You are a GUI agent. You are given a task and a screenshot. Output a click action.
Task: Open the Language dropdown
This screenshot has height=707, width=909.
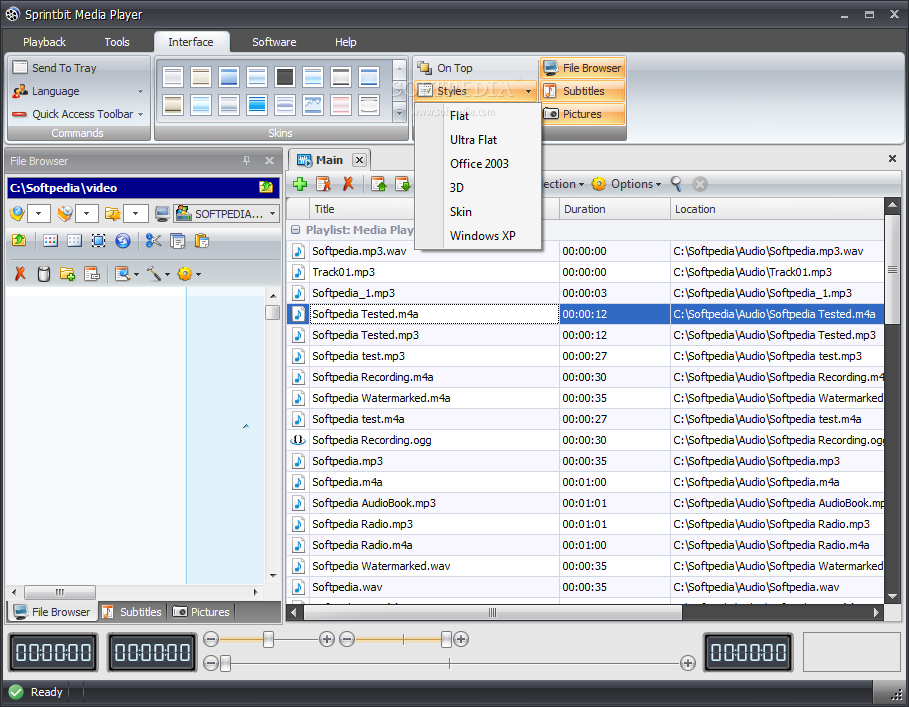coord(78,91)
